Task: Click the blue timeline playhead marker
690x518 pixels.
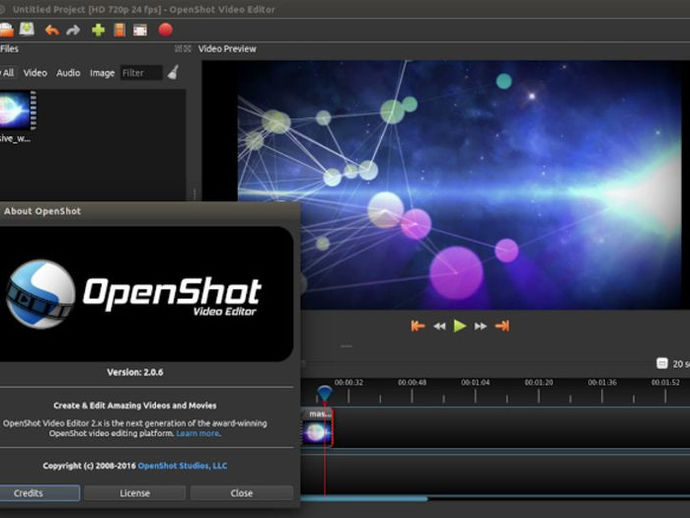Action: [x=325, y=392]
